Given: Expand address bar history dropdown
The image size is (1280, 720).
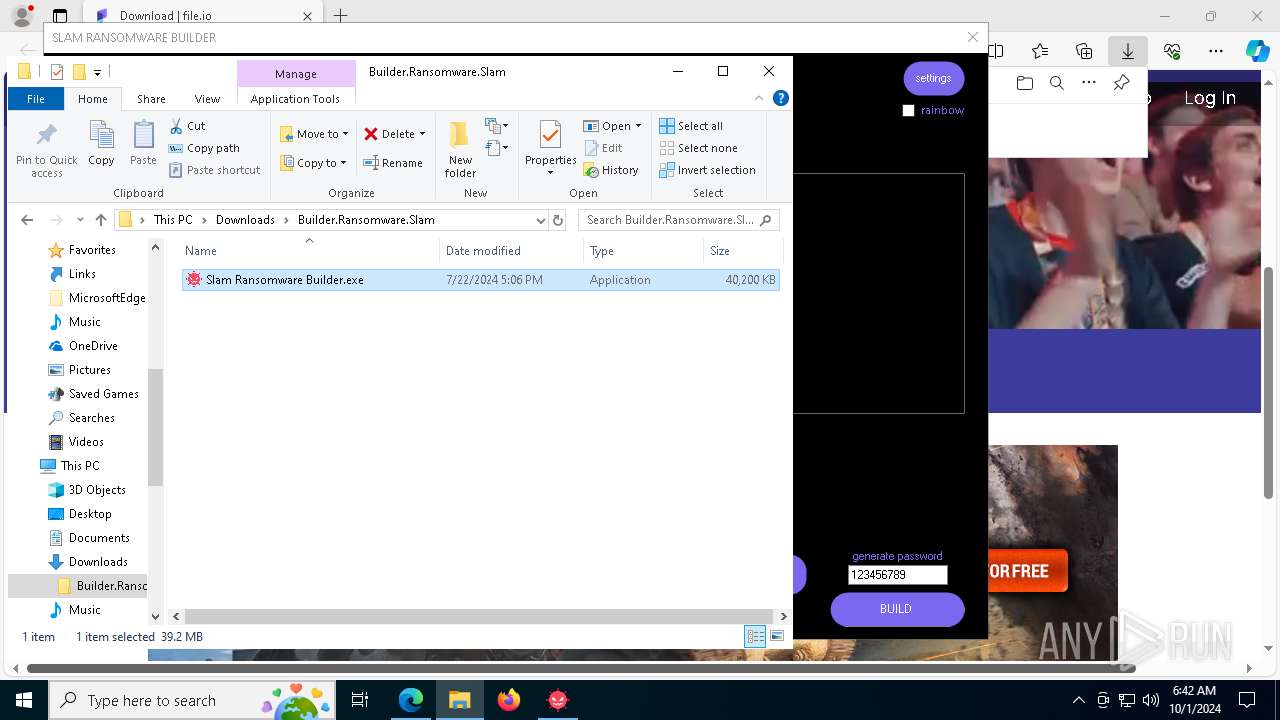Looking at the screenshot, I should 540,220.
